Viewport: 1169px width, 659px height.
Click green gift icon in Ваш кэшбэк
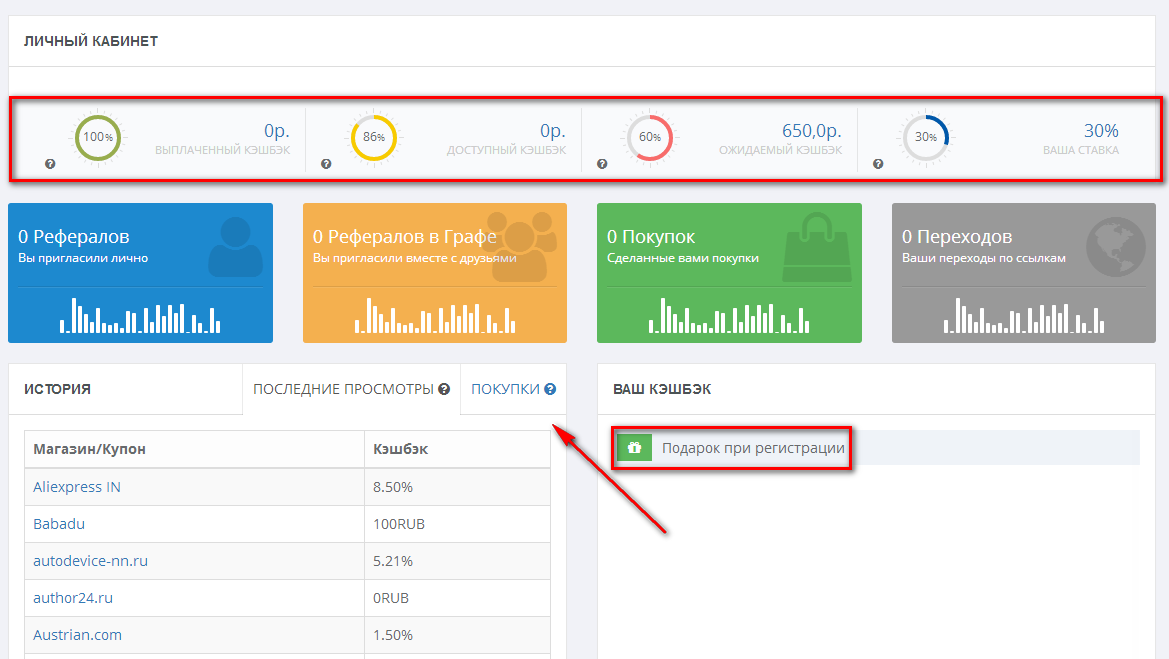click(633, 448)
